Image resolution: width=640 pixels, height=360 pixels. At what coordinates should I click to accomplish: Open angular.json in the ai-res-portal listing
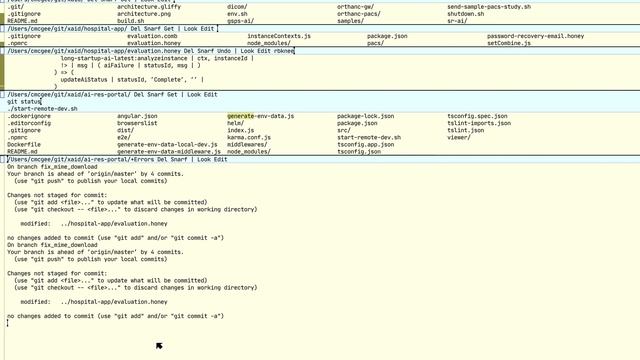coord(137,116)
